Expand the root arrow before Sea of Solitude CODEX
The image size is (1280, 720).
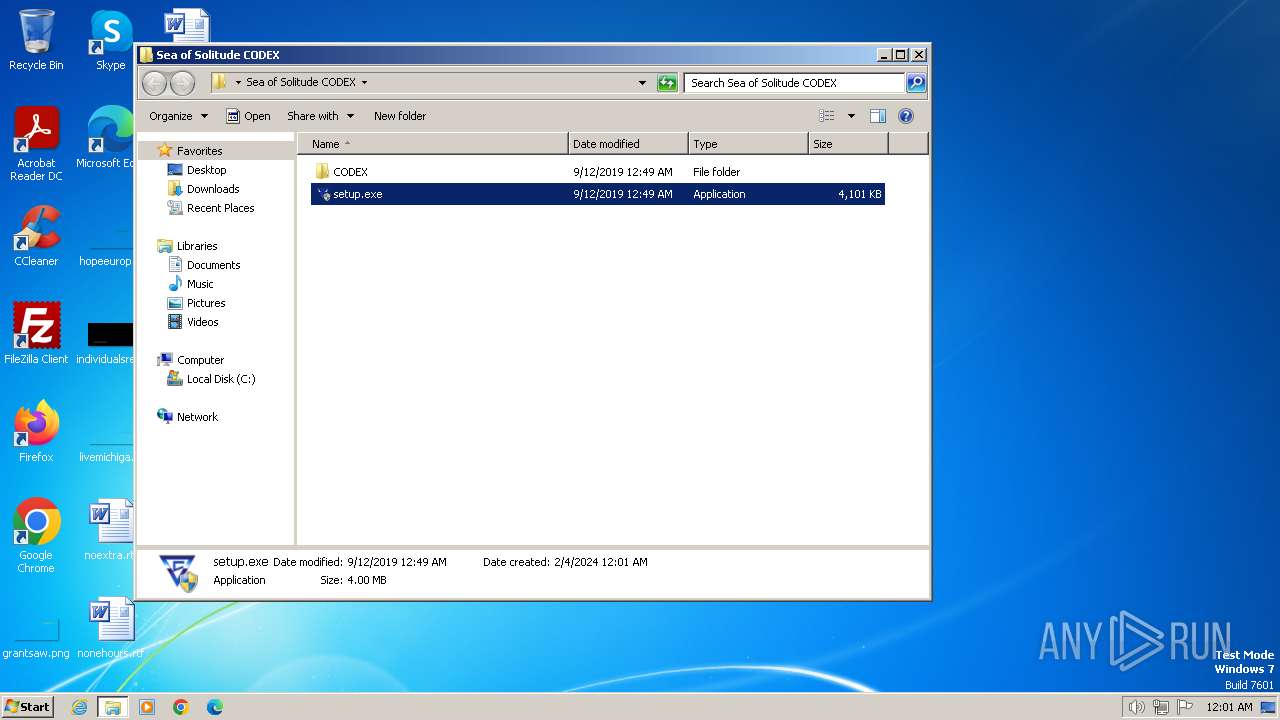coord(238,83)
